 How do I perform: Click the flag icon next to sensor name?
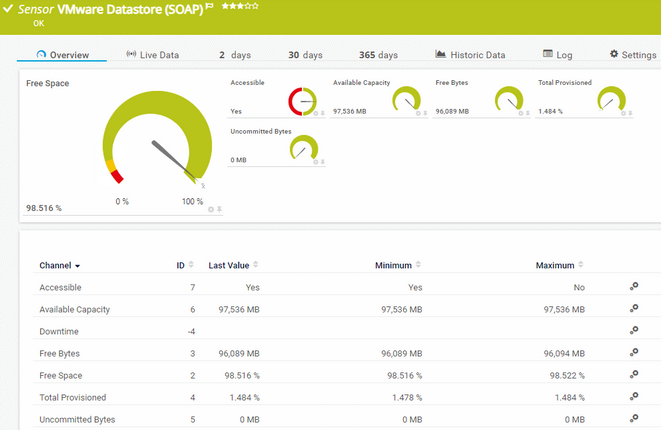click(210, 6)
